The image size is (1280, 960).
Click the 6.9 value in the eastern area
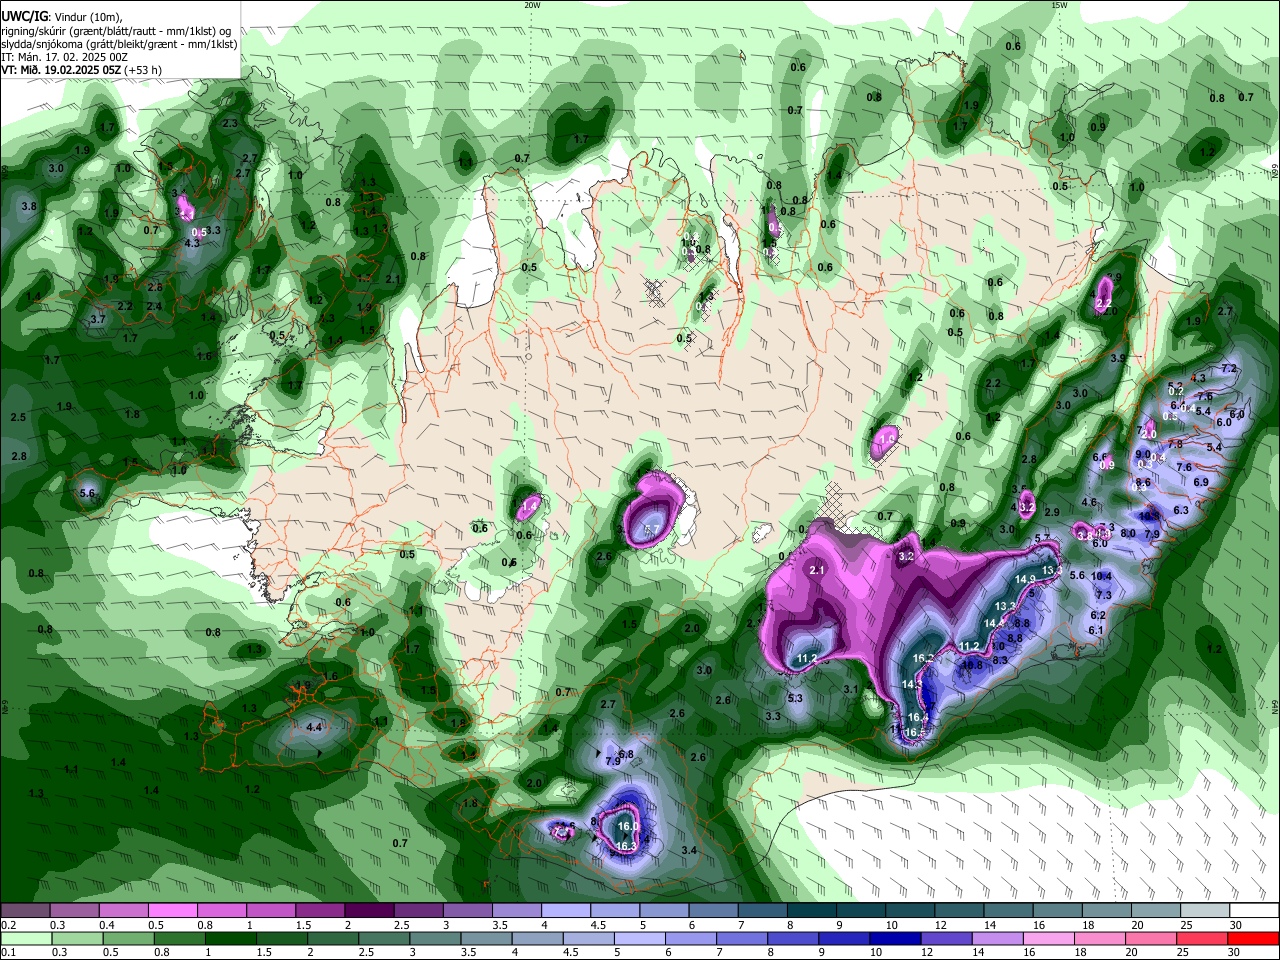[x=1201, y=482]
